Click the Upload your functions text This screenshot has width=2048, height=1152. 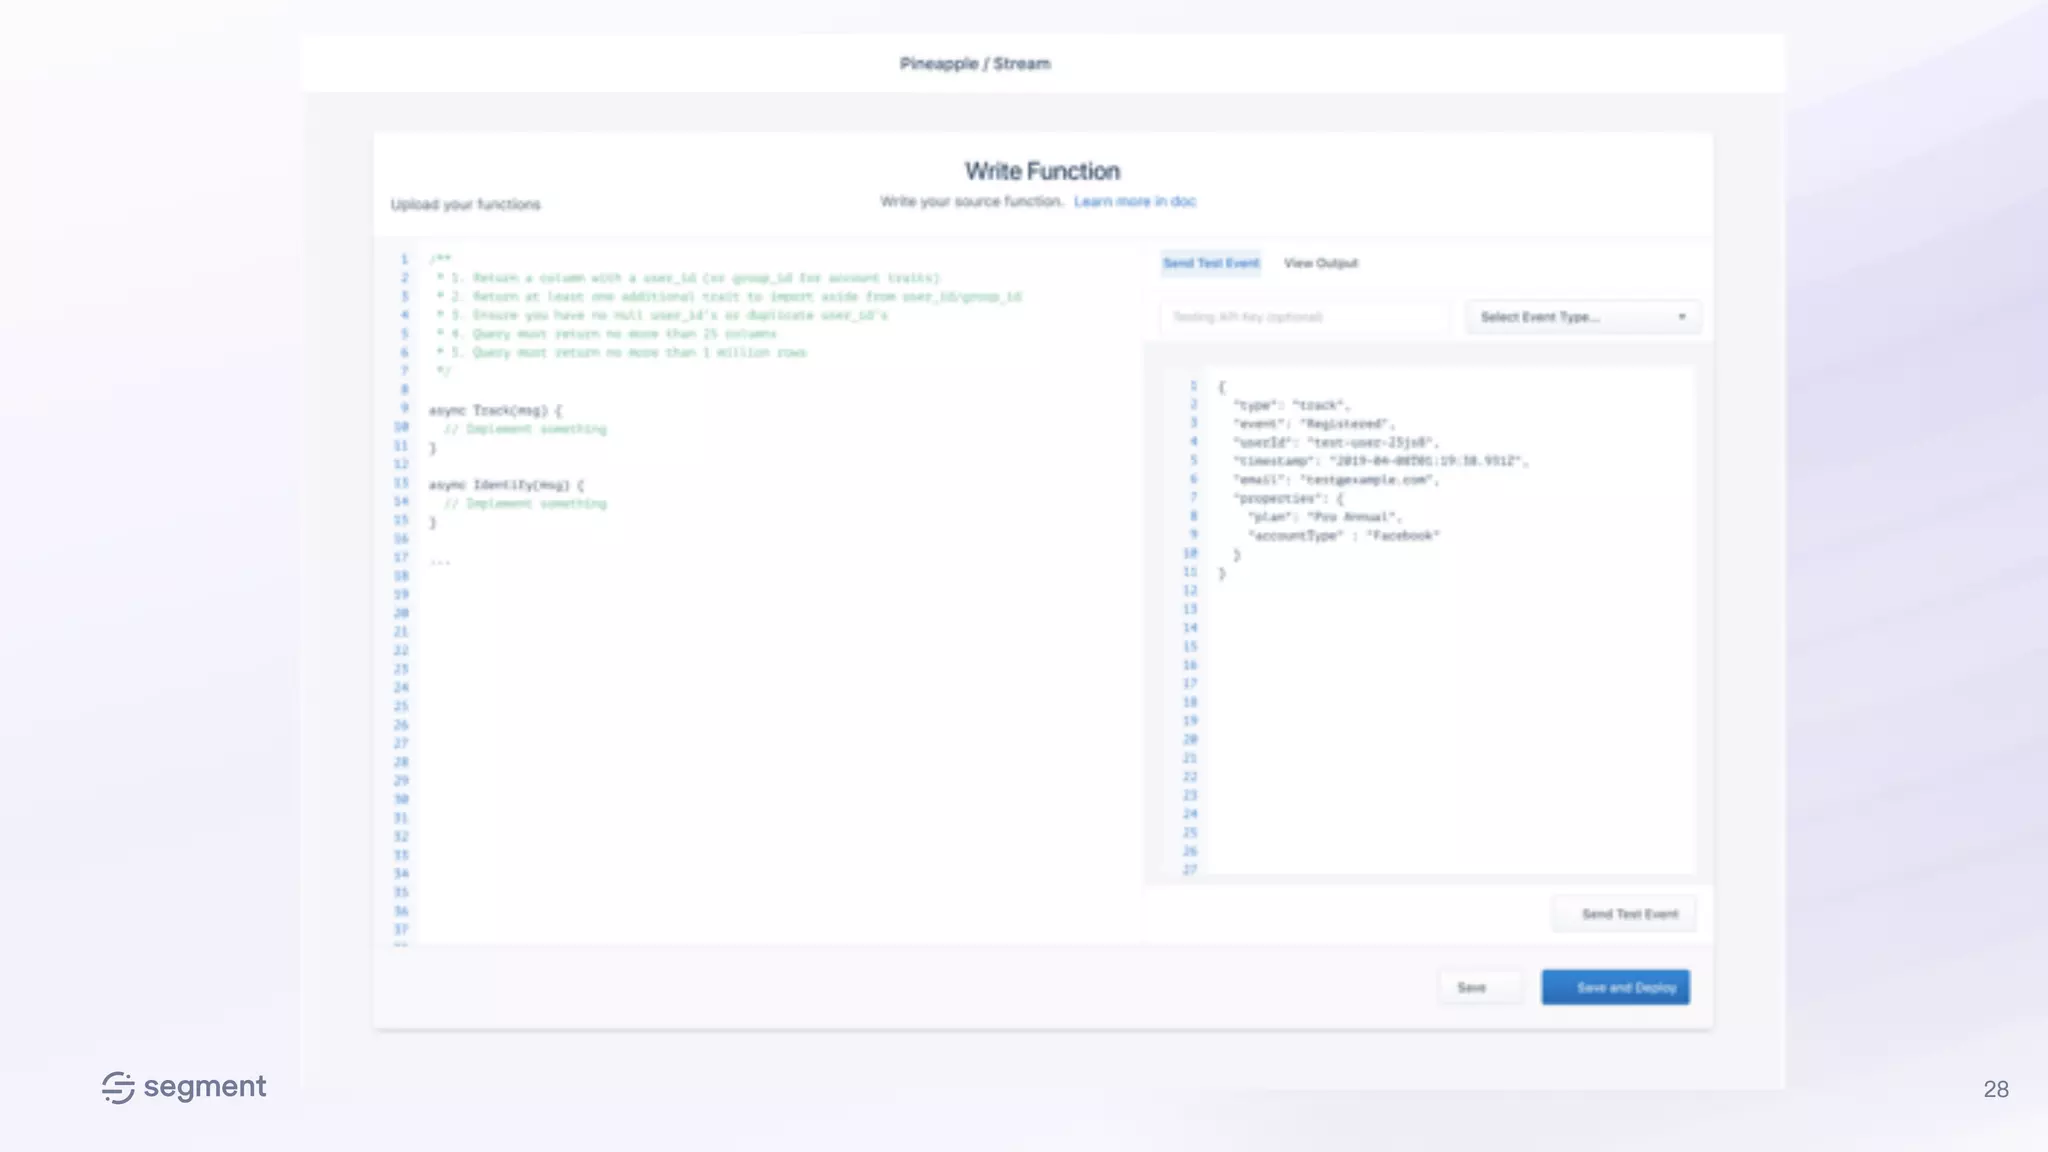pyautogui.click(x=465, y=204)
